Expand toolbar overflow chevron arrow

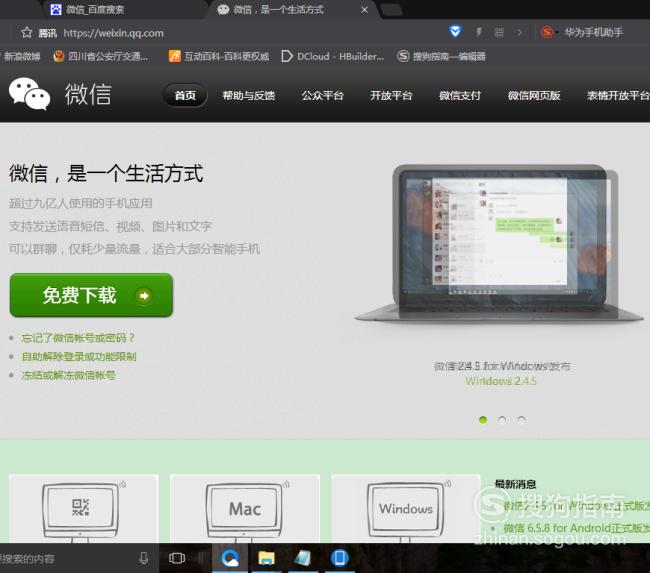[519, 32]
